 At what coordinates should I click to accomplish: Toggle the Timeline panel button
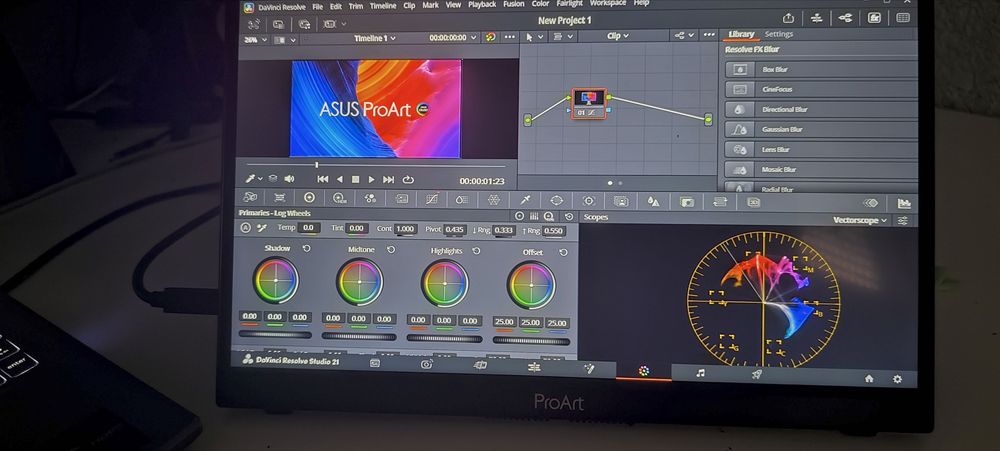(x=817, y=18)
